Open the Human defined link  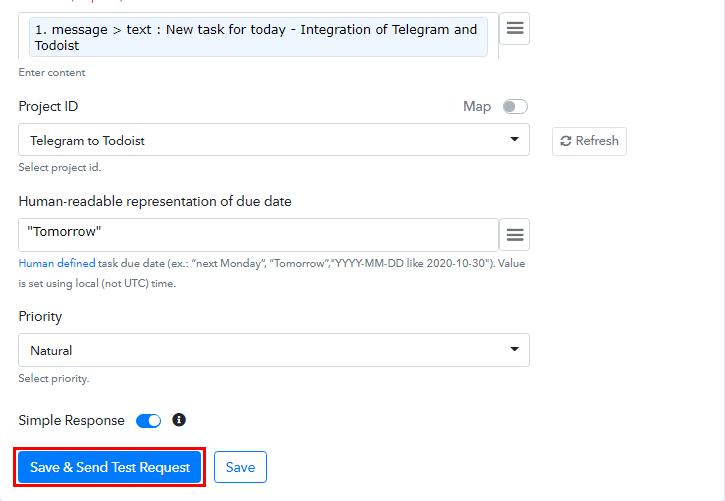coord(57,263)
